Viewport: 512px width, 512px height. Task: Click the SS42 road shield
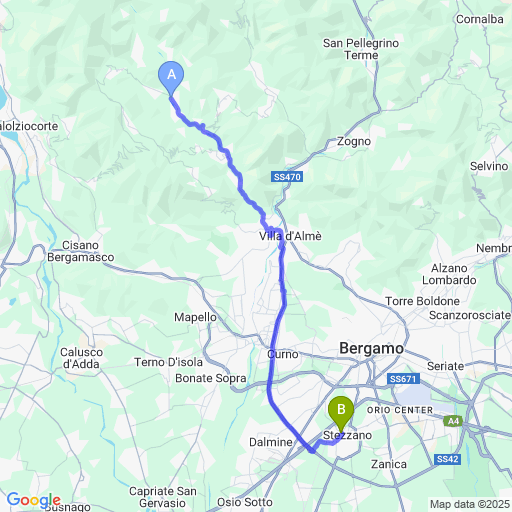tap(447, 459)
